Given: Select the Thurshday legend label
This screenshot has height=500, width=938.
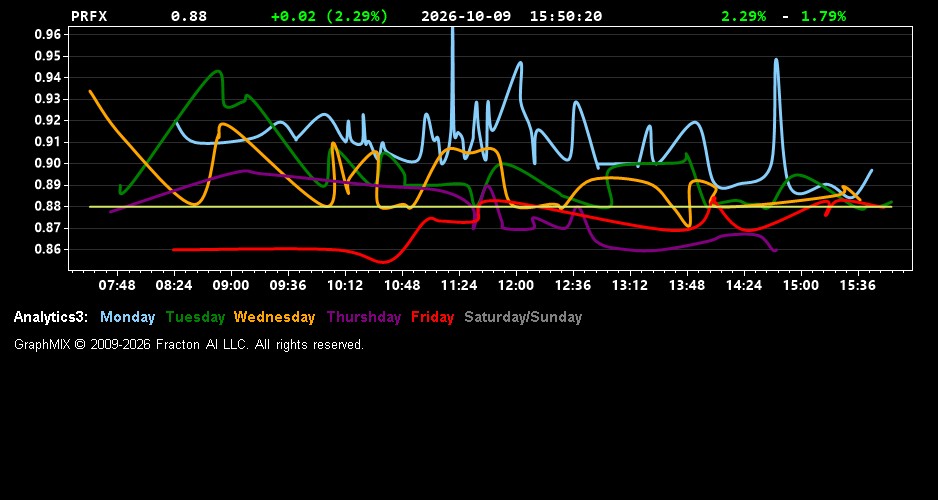Looking at the screenshot, I should pos(364,317).
